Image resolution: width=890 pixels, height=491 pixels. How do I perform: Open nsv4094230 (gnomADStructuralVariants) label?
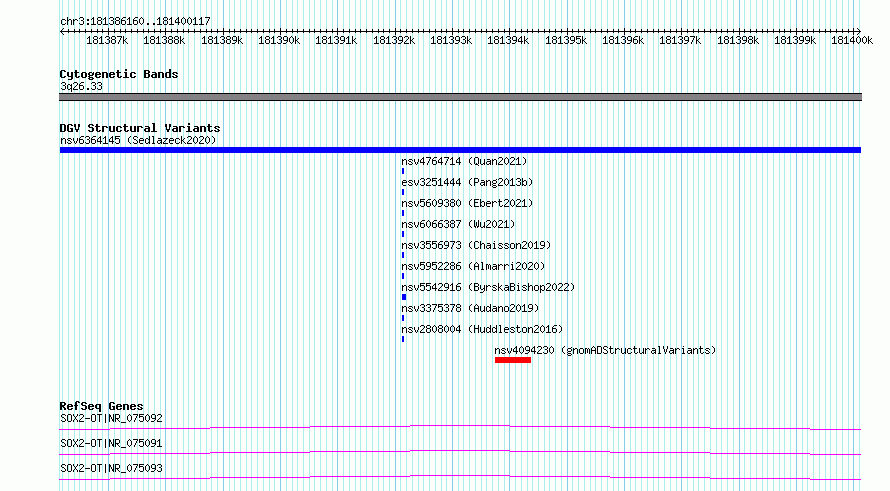click(x=605, y=350)
